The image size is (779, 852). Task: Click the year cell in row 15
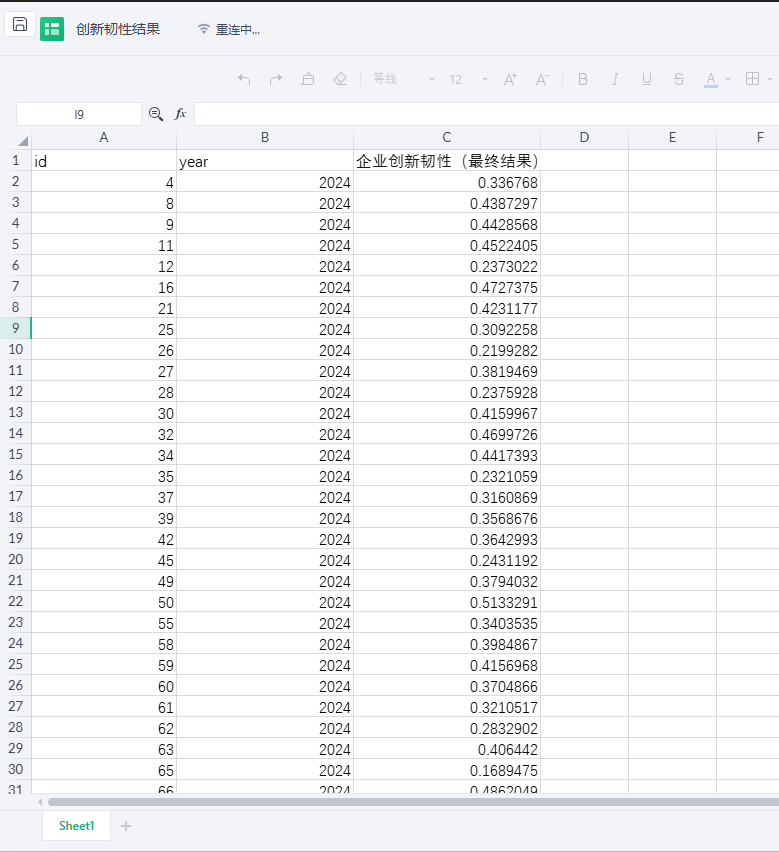[x=265, y=455]
